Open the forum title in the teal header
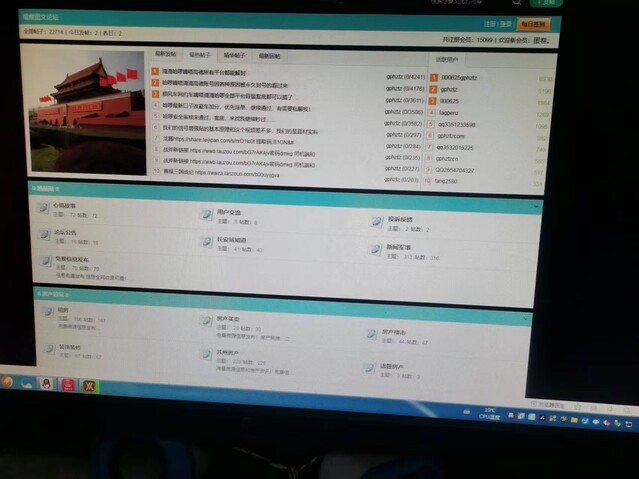 (41, 17)
